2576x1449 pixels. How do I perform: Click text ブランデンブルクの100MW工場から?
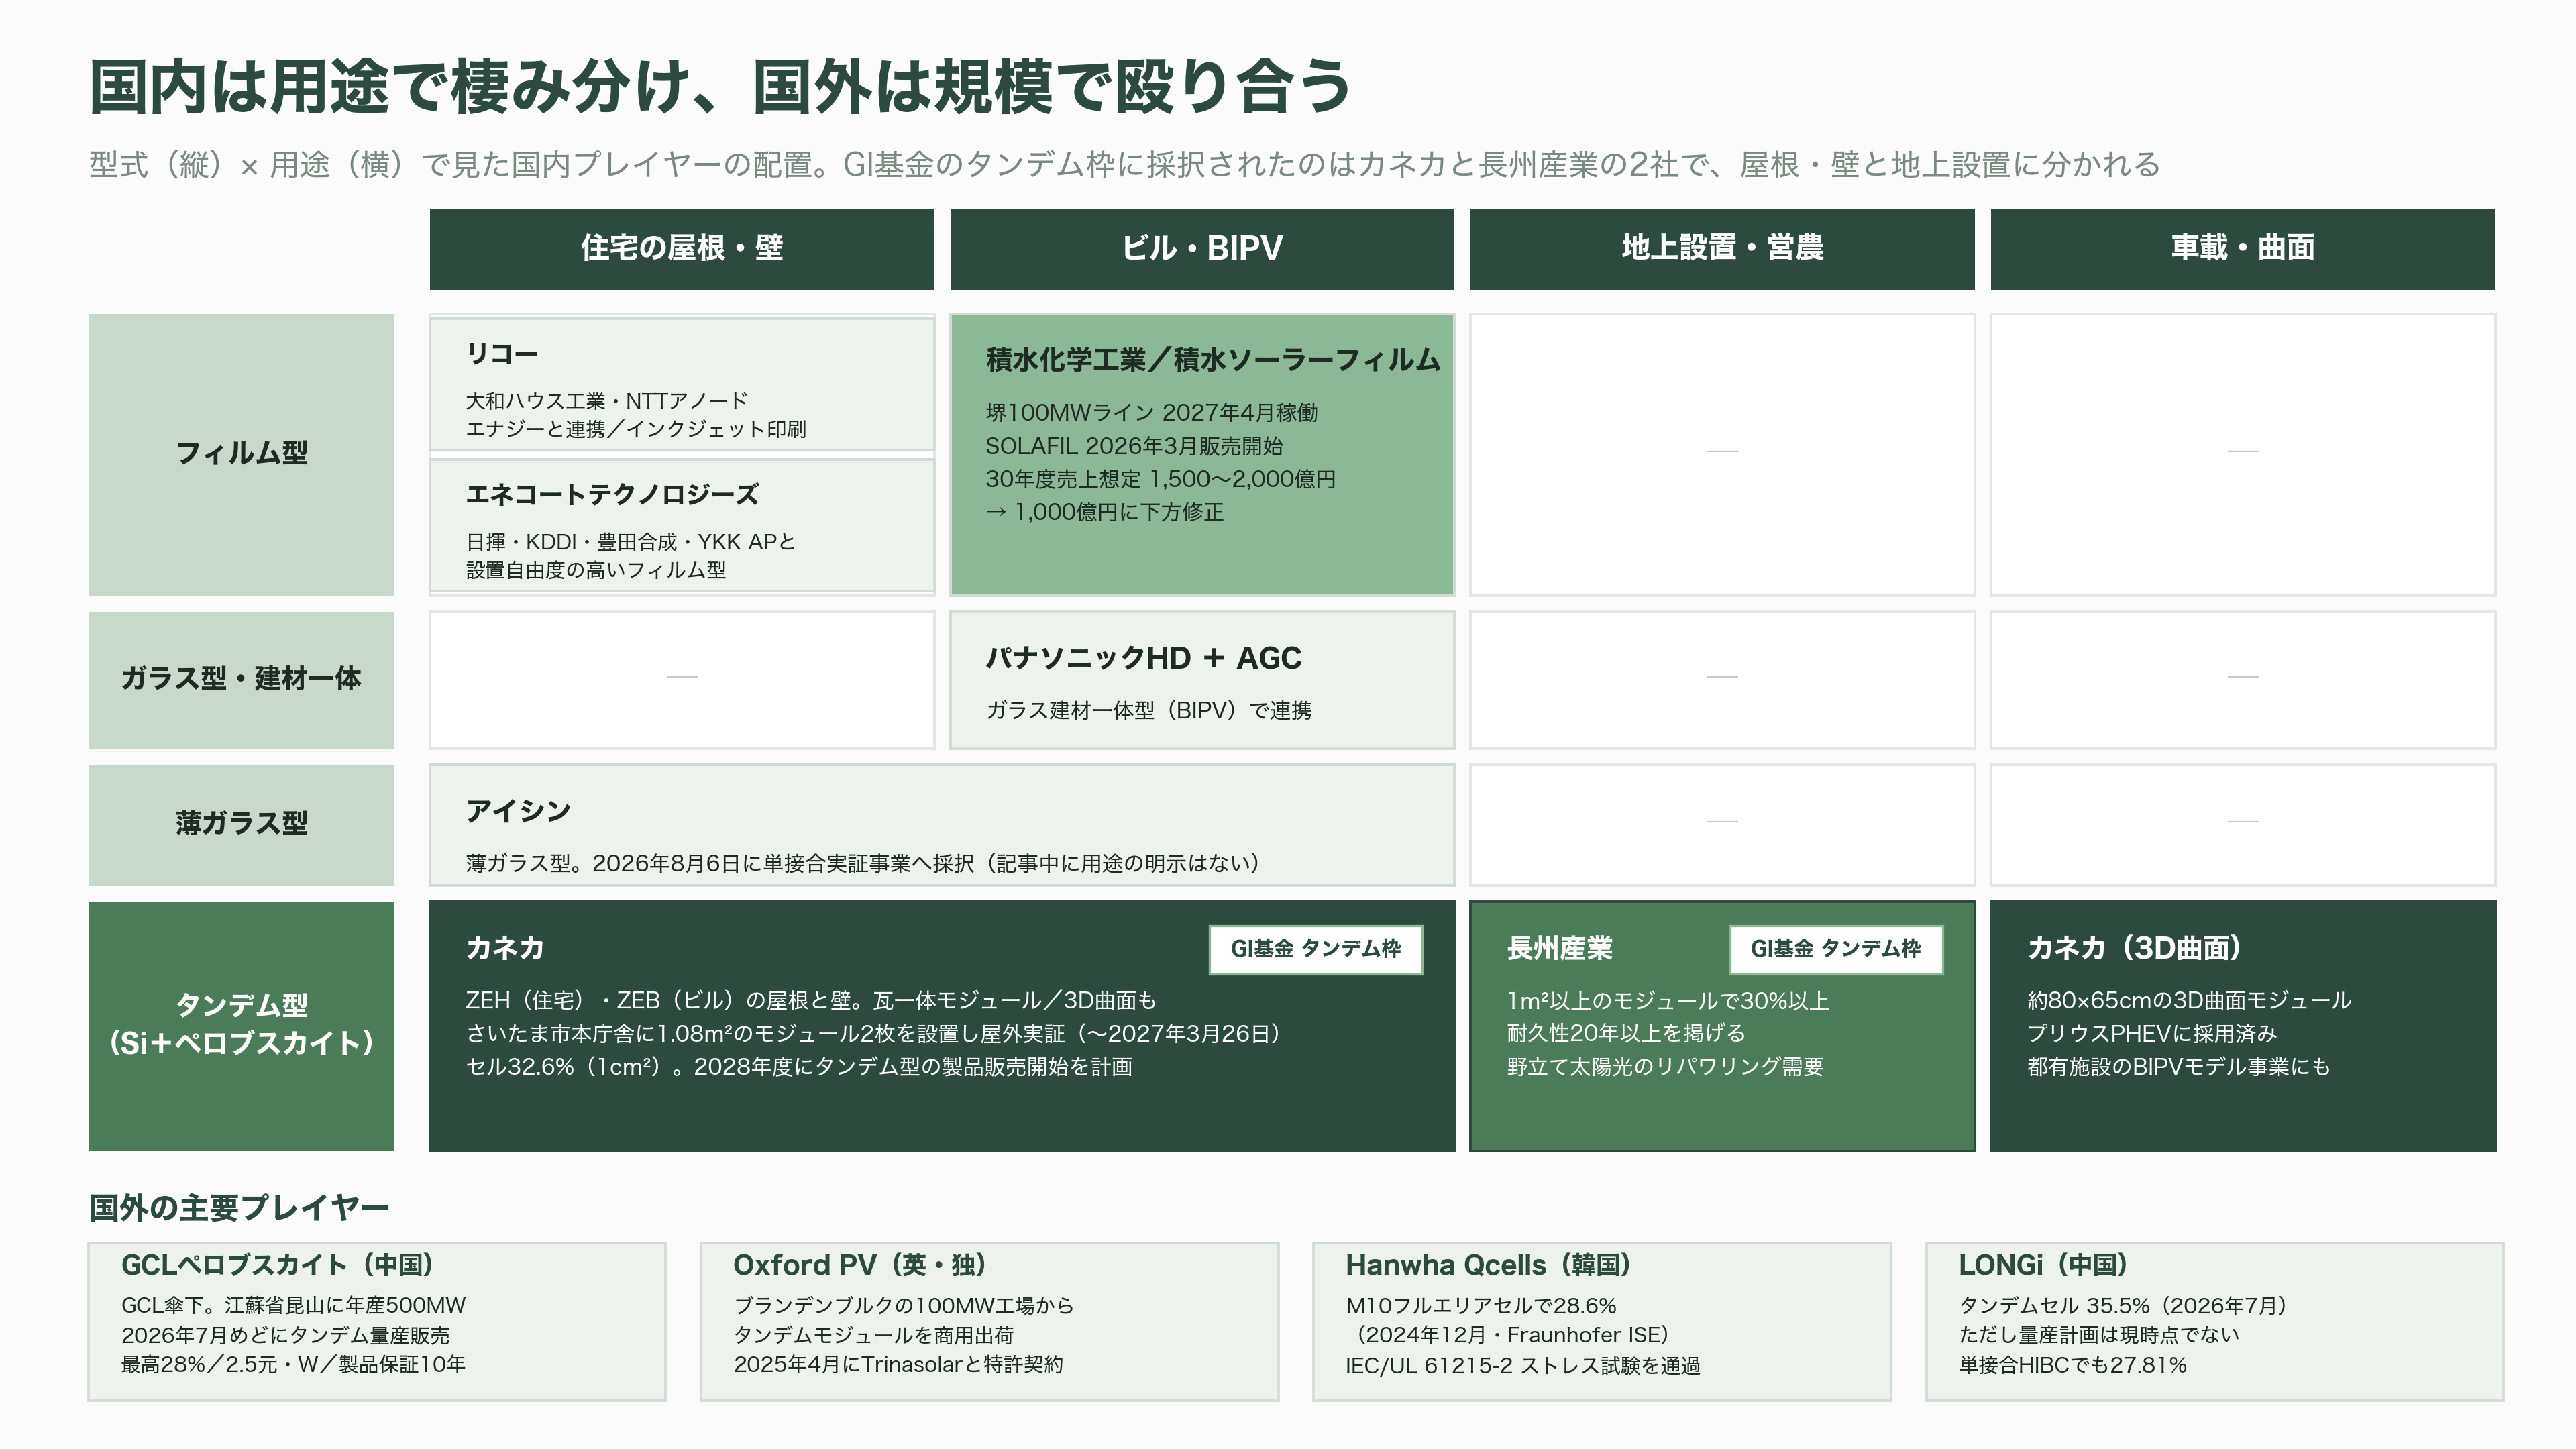tap(904, 1305)
